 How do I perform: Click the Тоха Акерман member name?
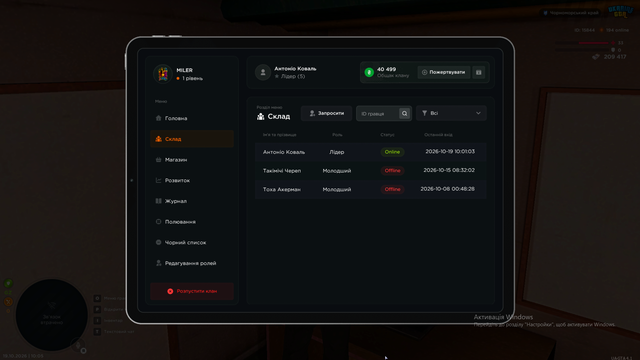pyautogui.click(x=282, y=189)
